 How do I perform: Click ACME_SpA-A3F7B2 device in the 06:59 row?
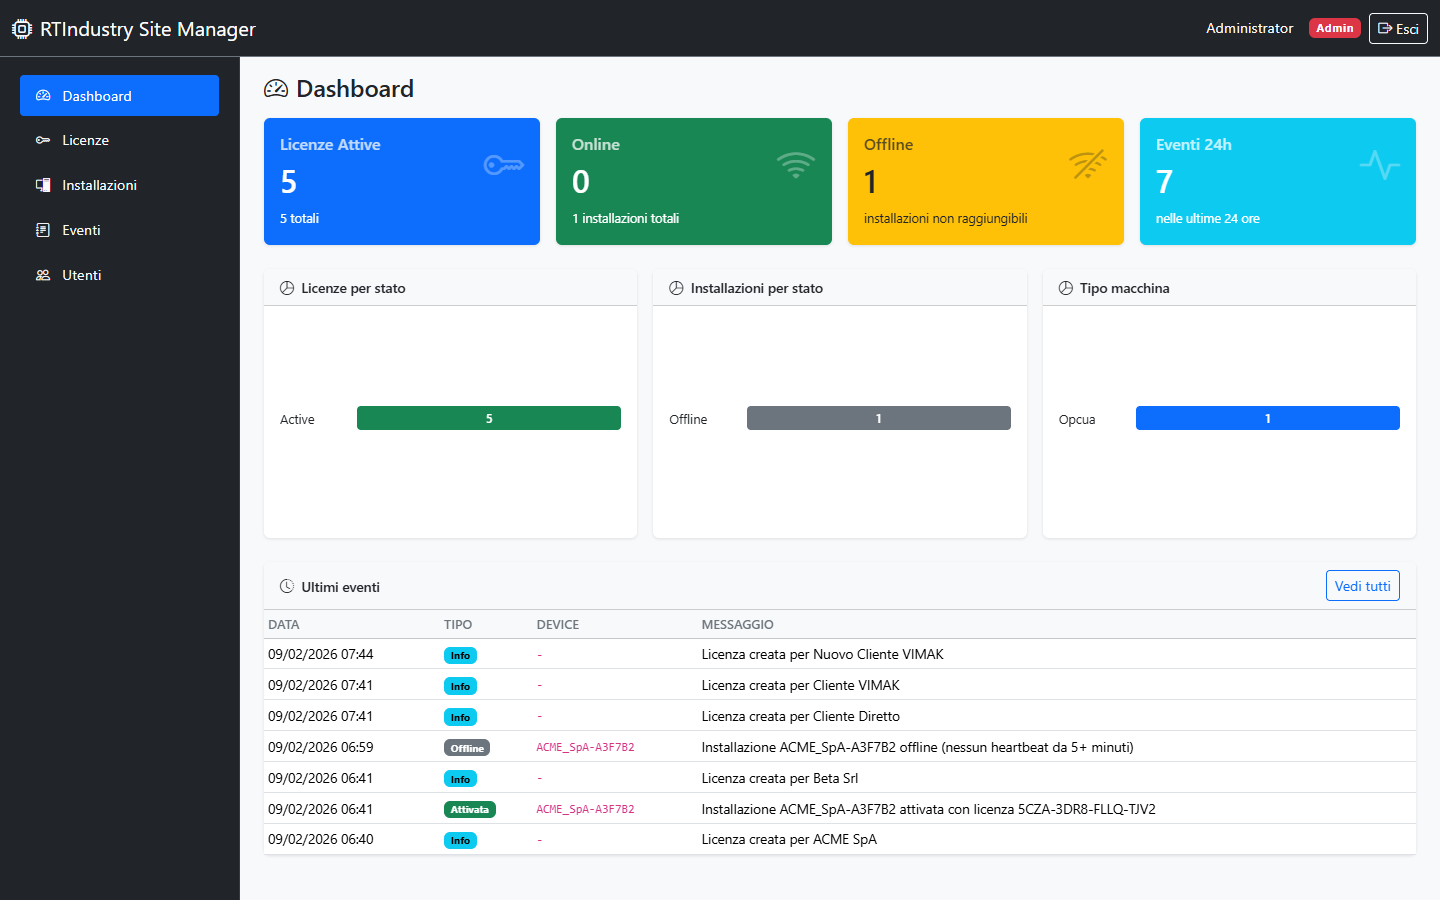[585, 747]
